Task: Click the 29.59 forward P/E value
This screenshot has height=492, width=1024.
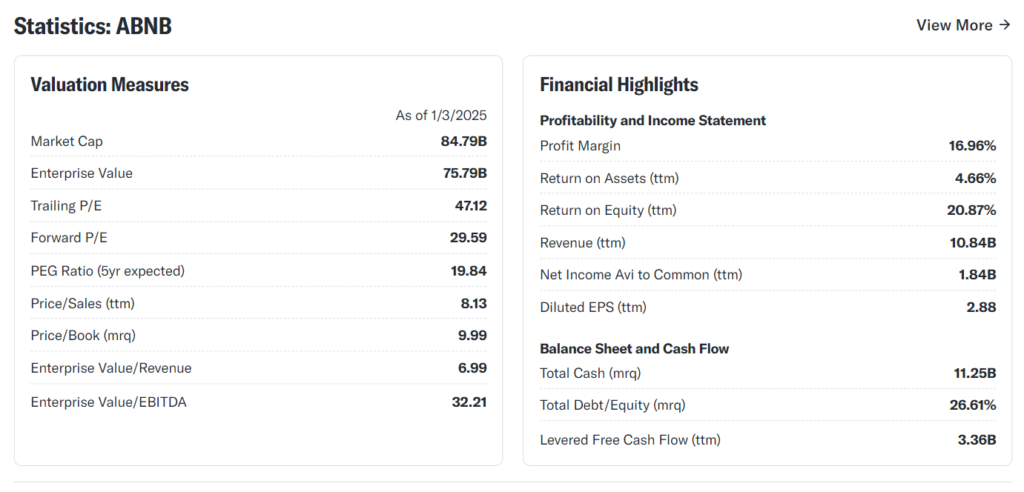Action: click(x=468, y=238)
